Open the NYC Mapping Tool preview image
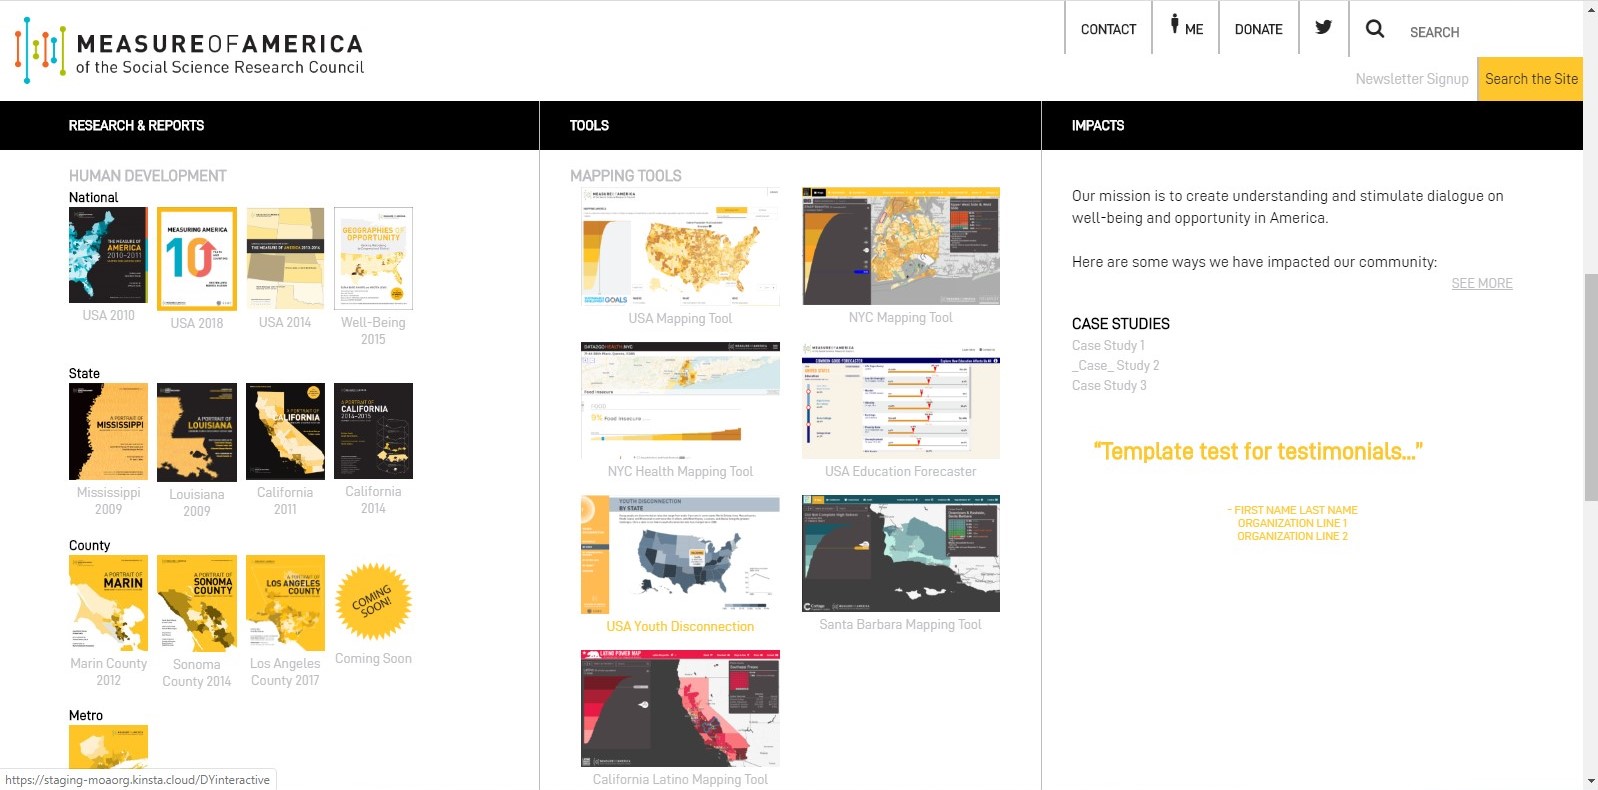This screenshot has height=790, width=1598. (x=901, y=246)
